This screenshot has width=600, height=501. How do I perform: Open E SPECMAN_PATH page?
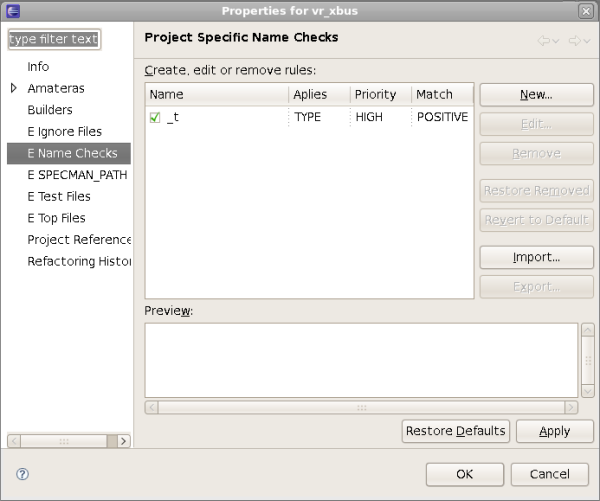pyautogui.click(x=77, y=175)
